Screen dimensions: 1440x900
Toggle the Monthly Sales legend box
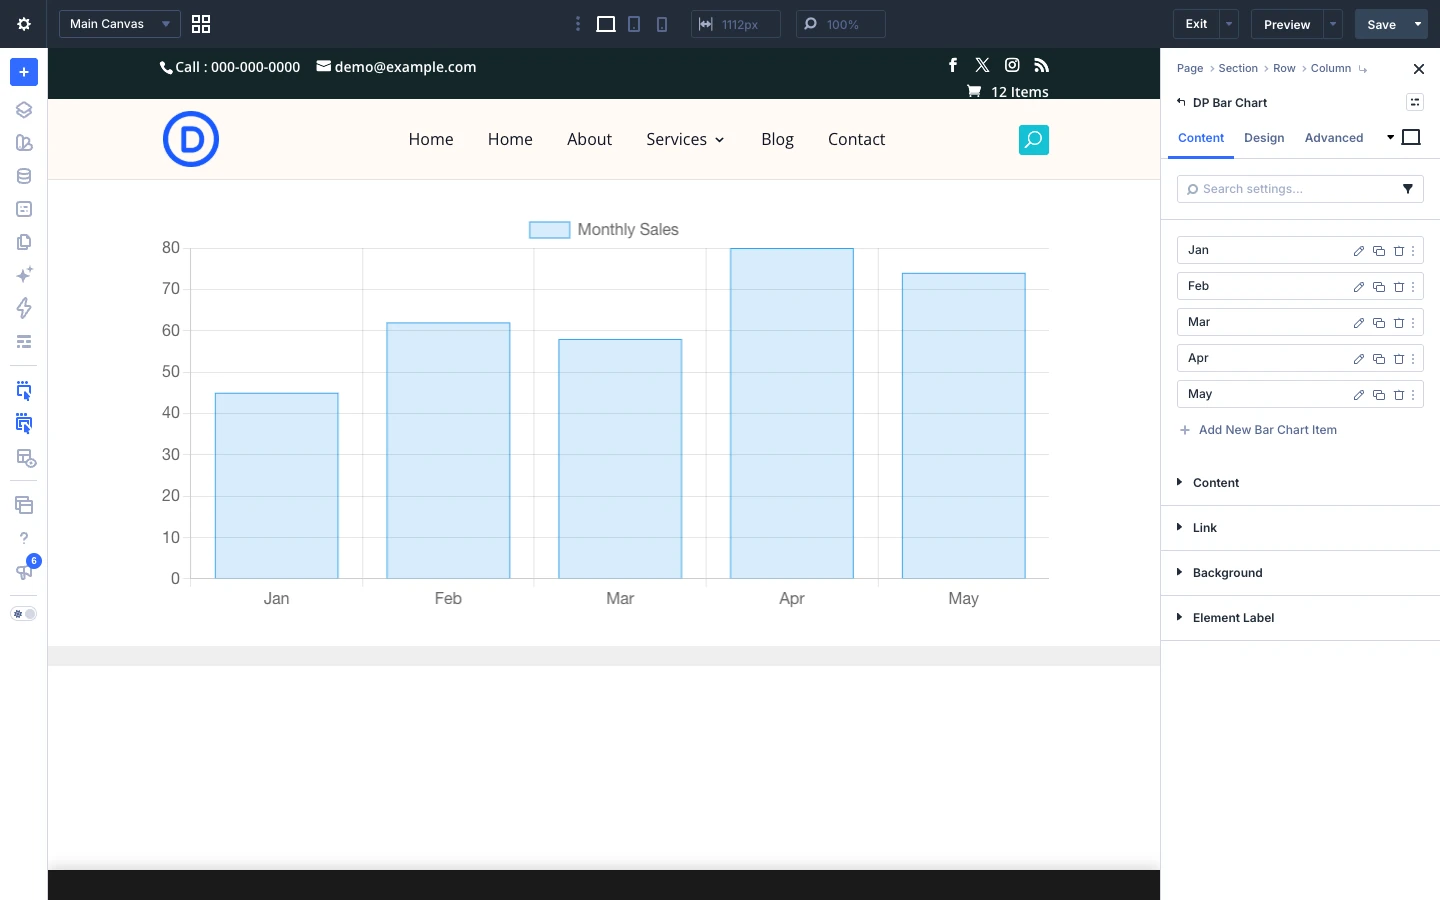549,230
